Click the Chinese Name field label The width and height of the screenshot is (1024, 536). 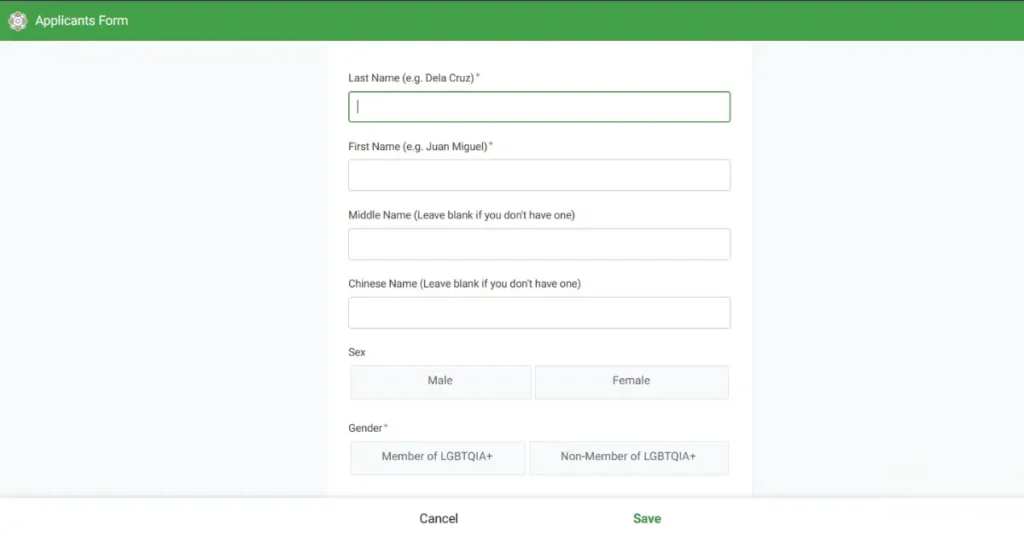pyautogui.click(x=464, y=284)
